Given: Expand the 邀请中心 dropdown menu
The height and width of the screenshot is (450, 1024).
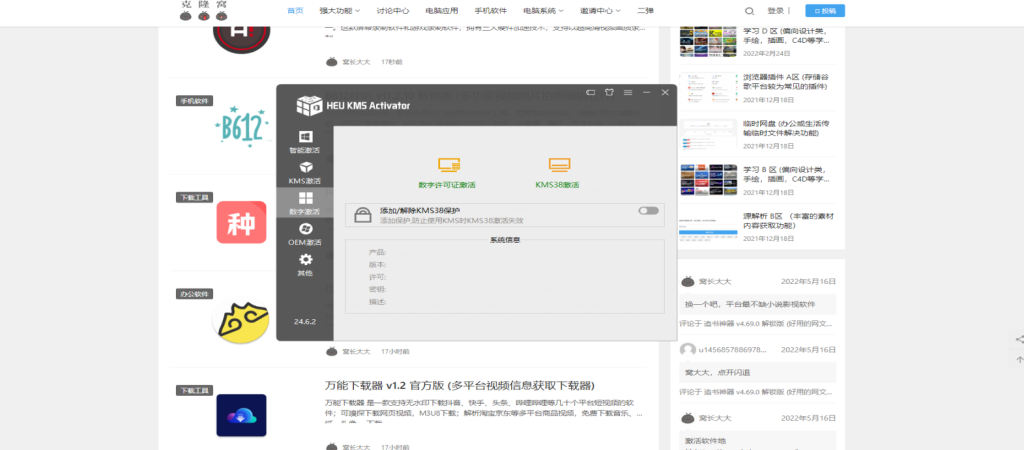Looking at the screenshot, I should coord(600,10).
